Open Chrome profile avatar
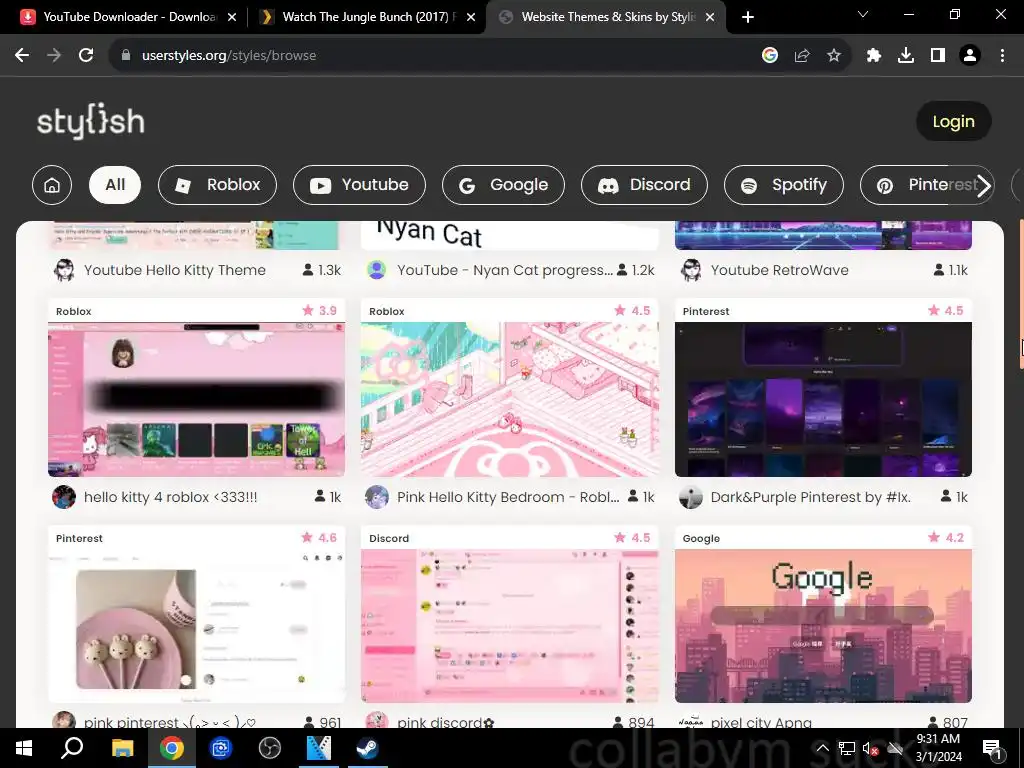The image size is (1024, 768). click(970, 56)
